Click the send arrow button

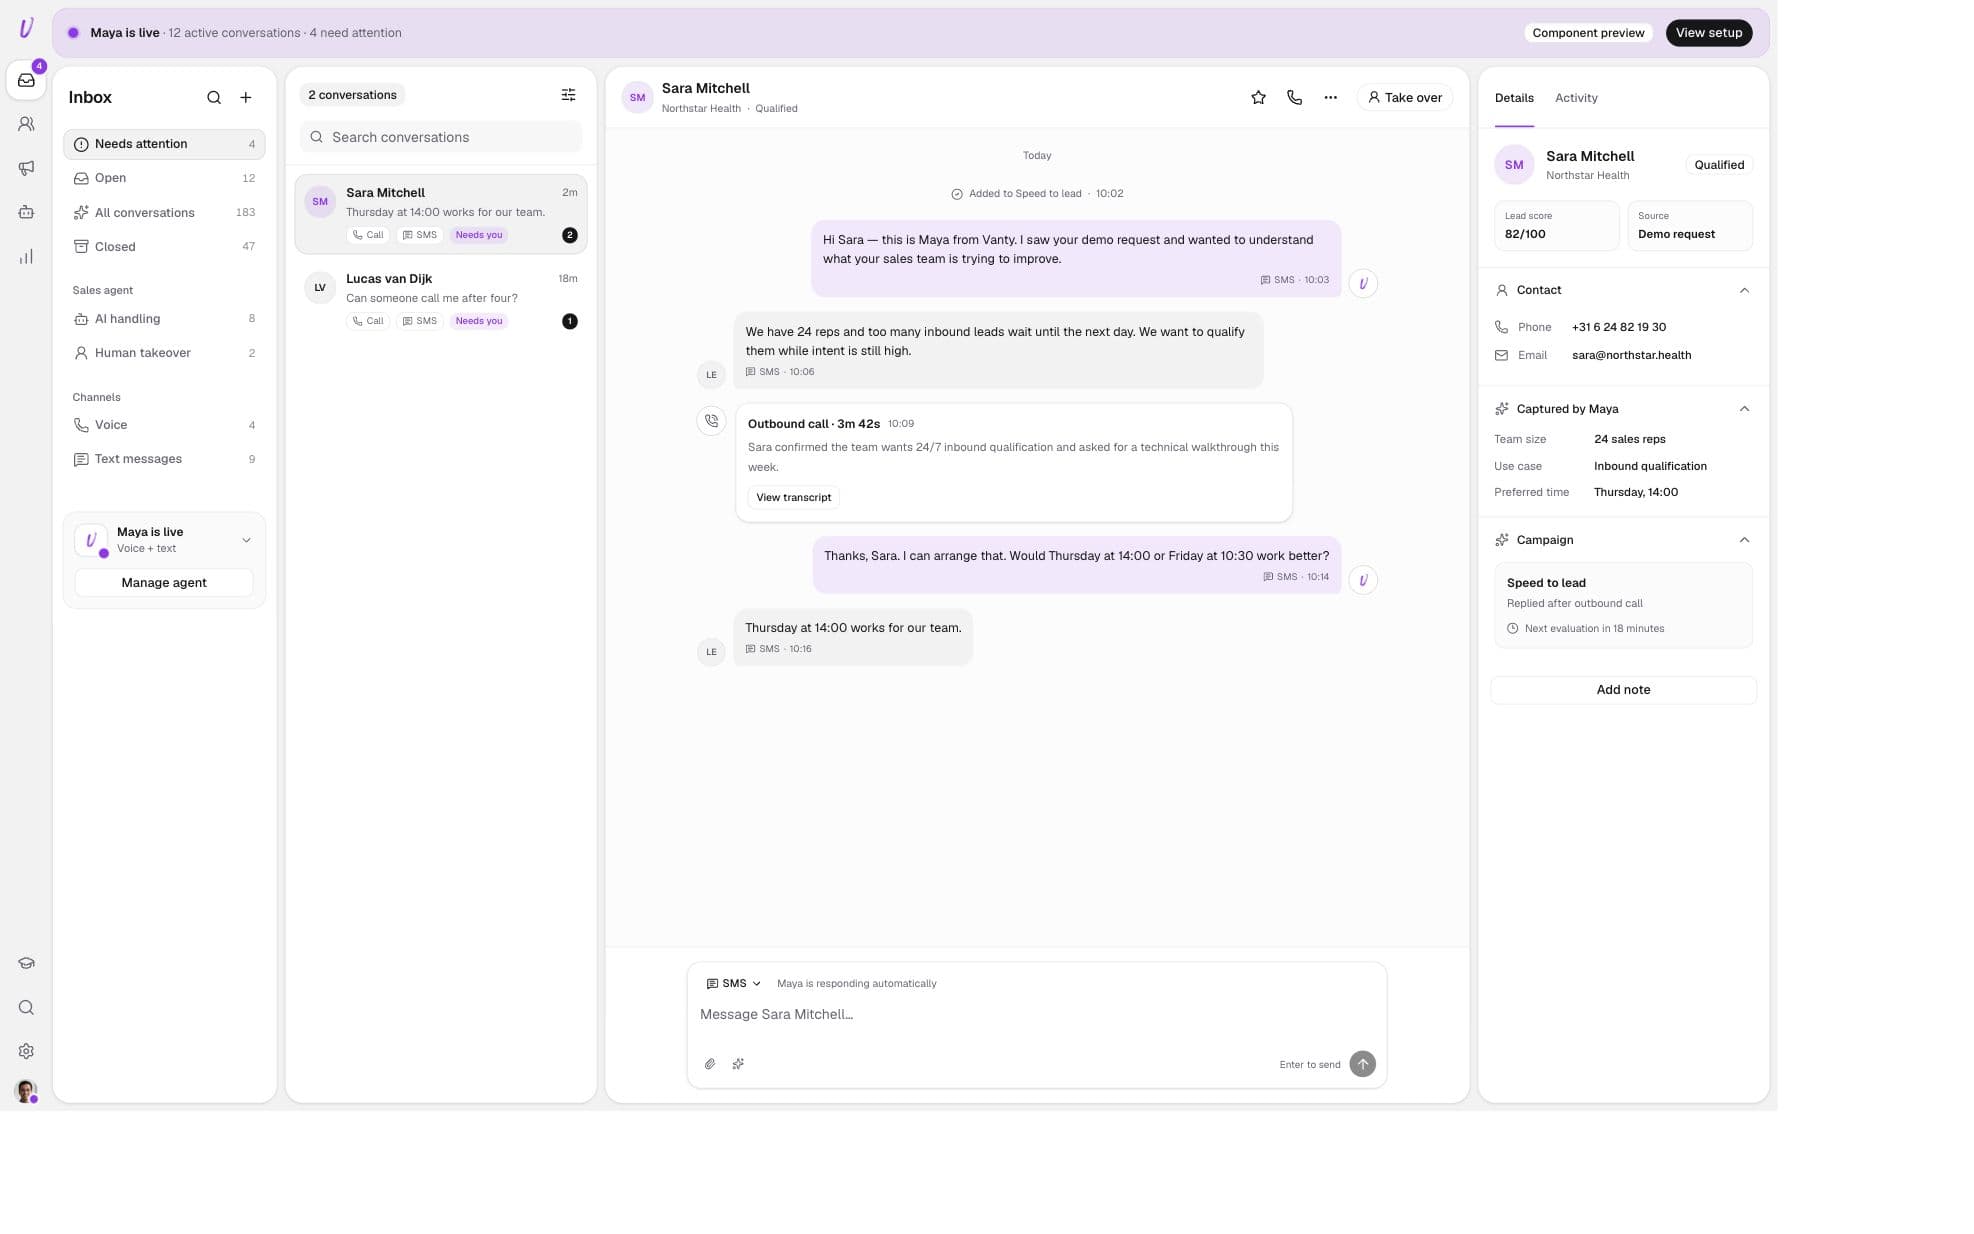(x=1362, y=1064)
